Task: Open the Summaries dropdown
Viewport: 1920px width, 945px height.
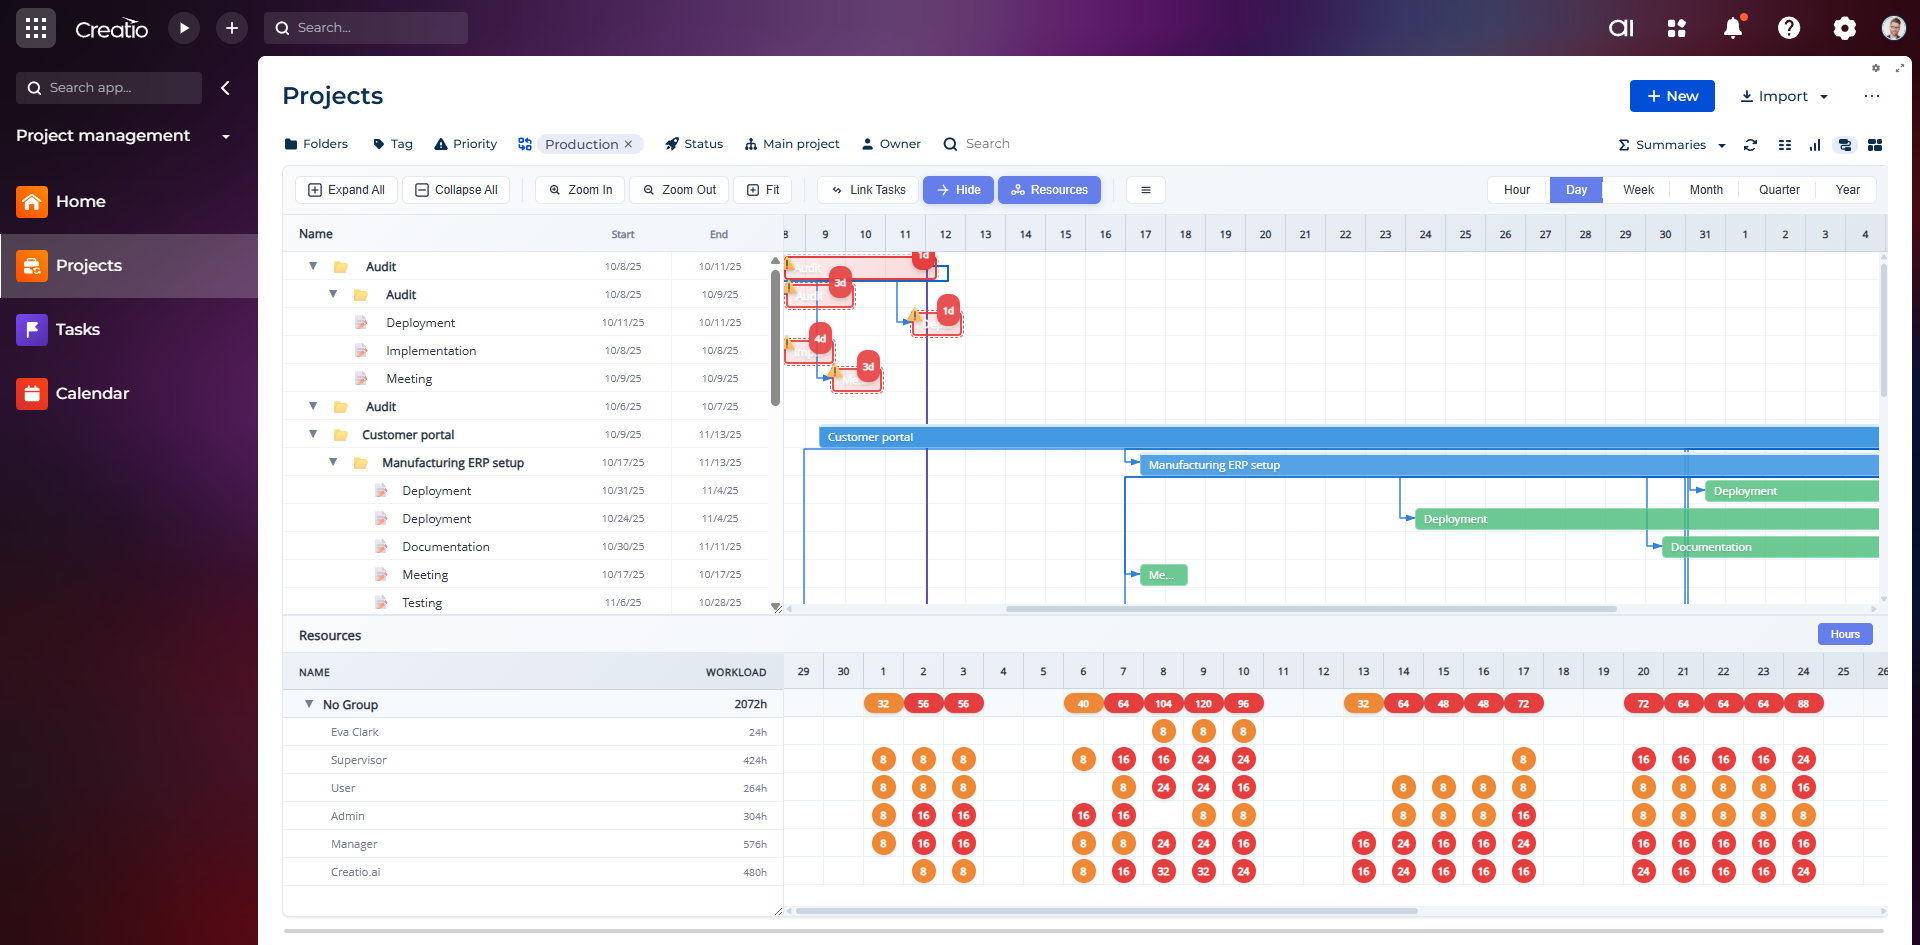Action: click(1672, 145)
